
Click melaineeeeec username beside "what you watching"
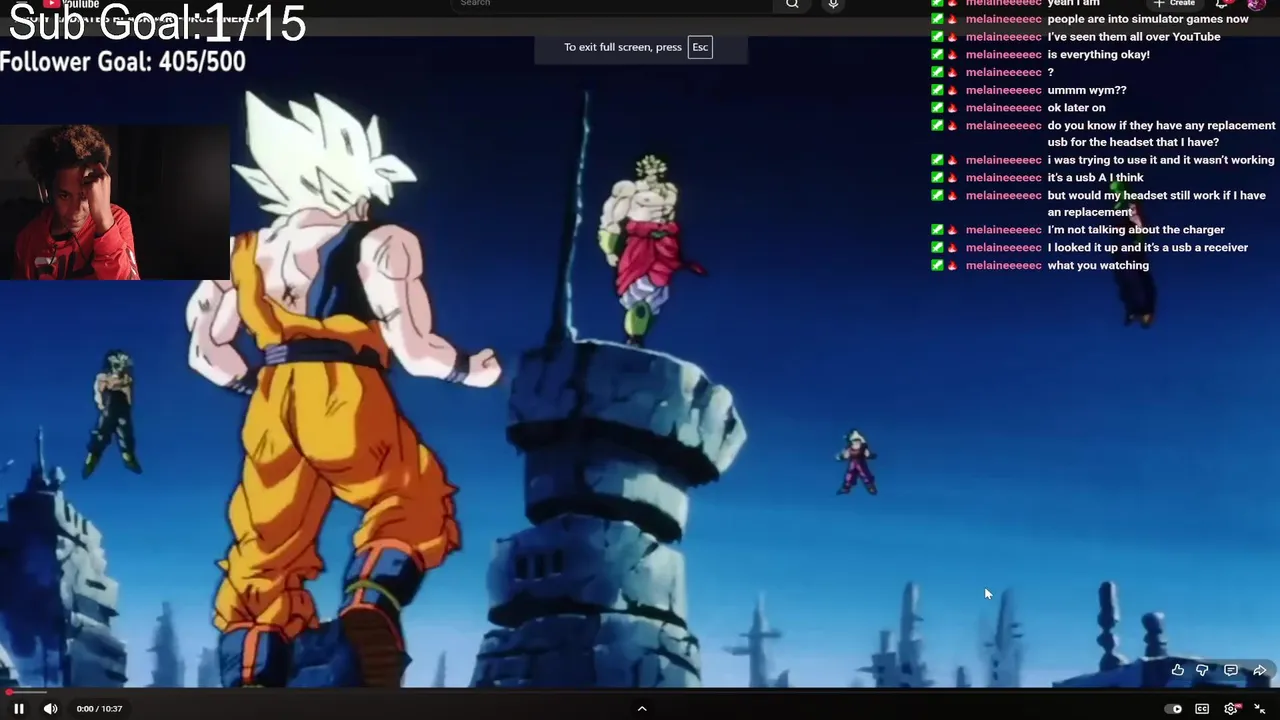[x=1003, y=265]
